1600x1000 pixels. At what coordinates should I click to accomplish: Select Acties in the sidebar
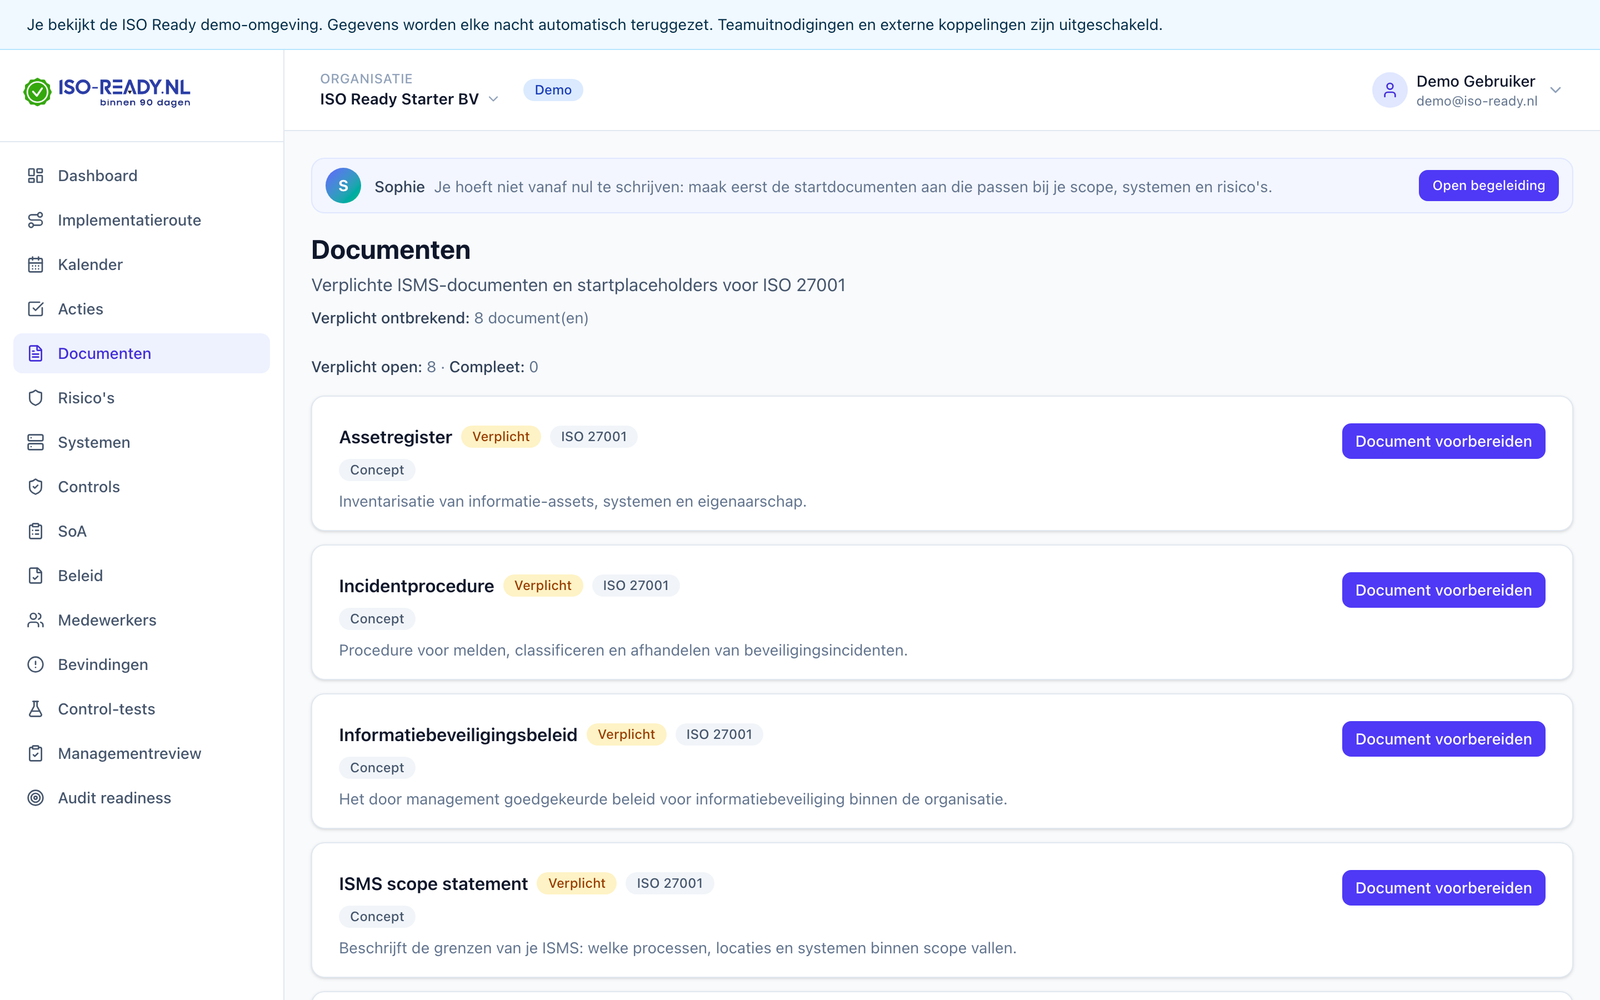[x=141, y=309]
